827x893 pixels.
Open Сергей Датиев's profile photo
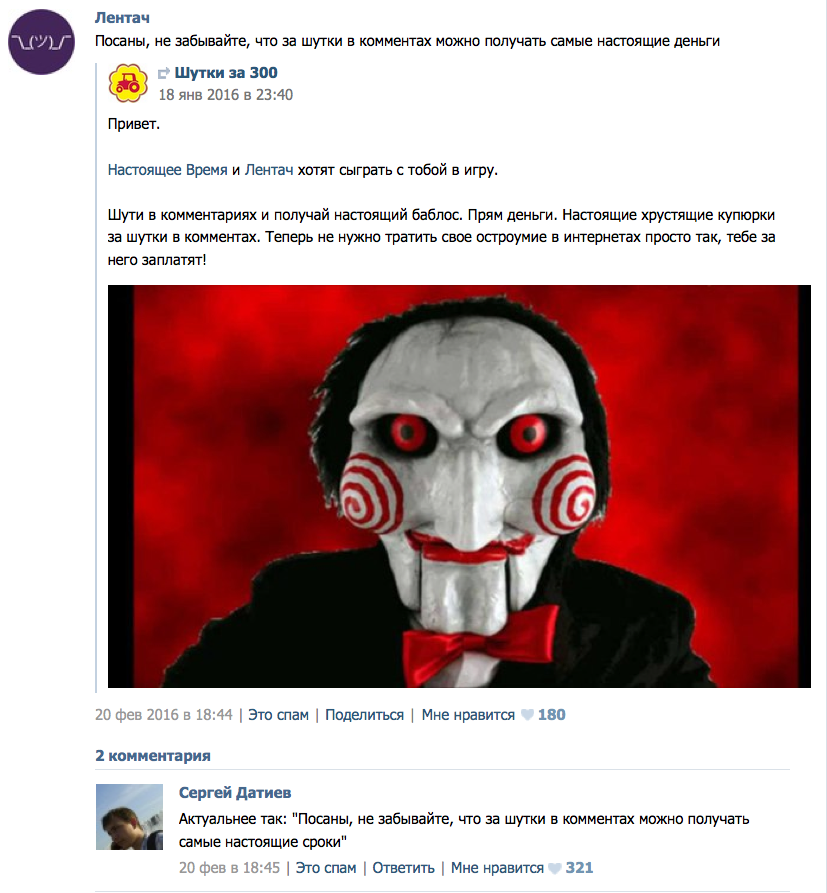click(x=129, y=817)
